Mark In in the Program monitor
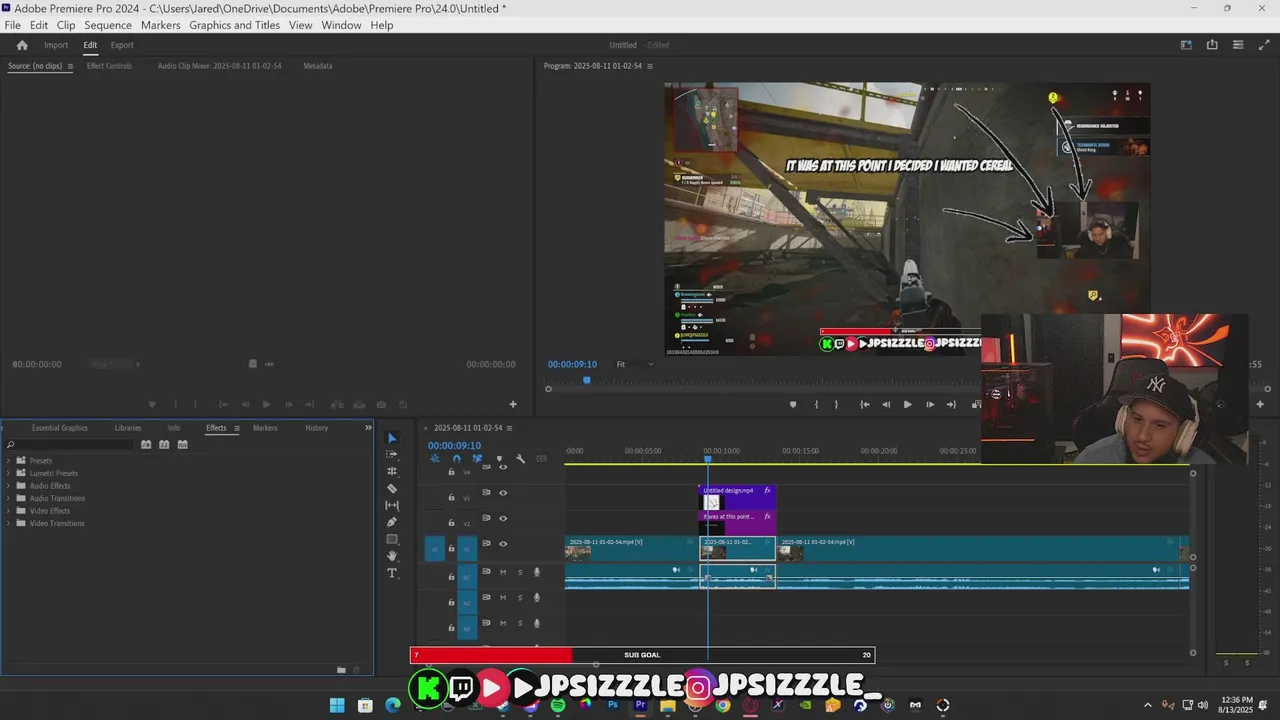Screen dimensions: 1280x720 pyautogui.click(x=817, y=404)
